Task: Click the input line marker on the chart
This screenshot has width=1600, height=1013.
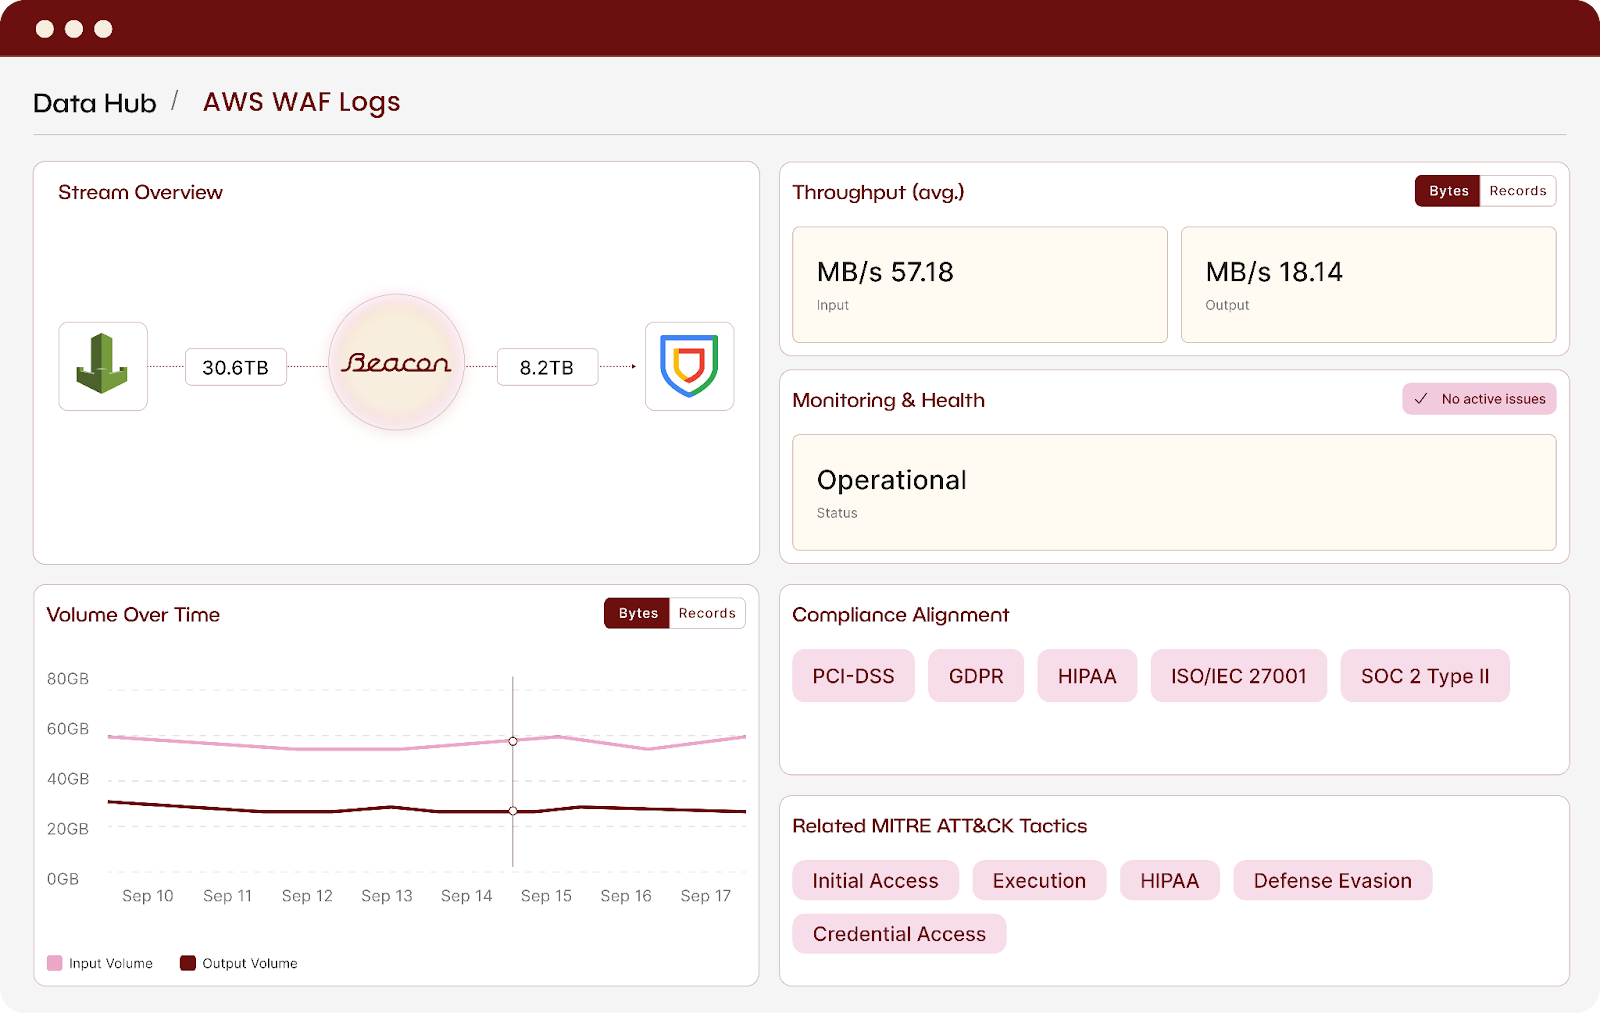Action: 513,741
